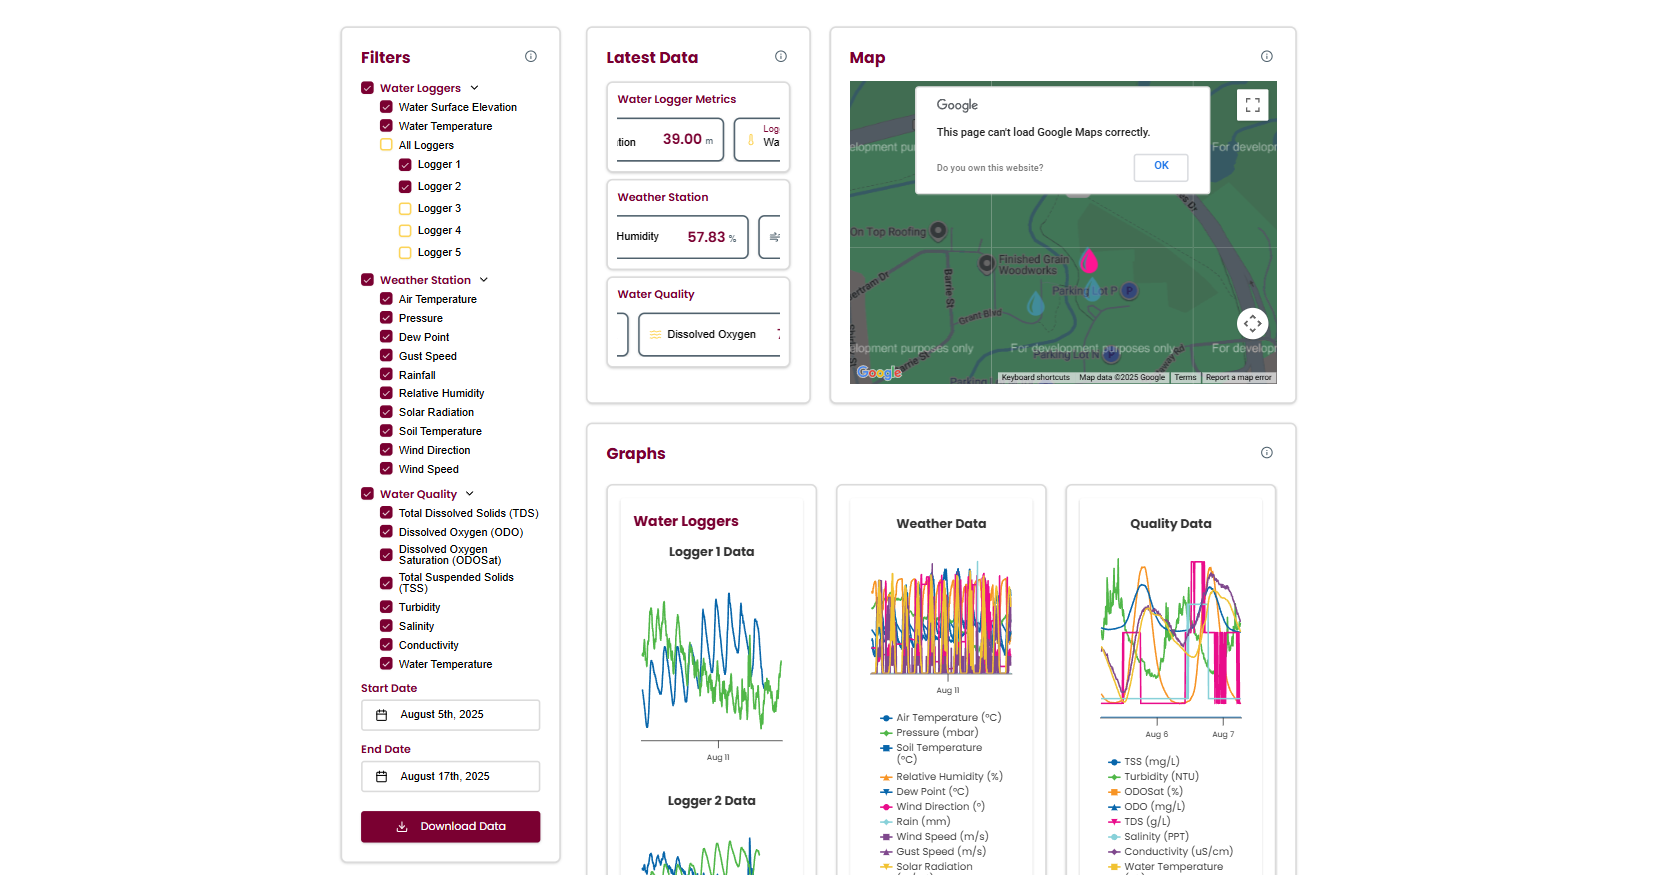Uncheck the Salinity filter
This screenshot has width=1671, height=875.
[386, 626]
